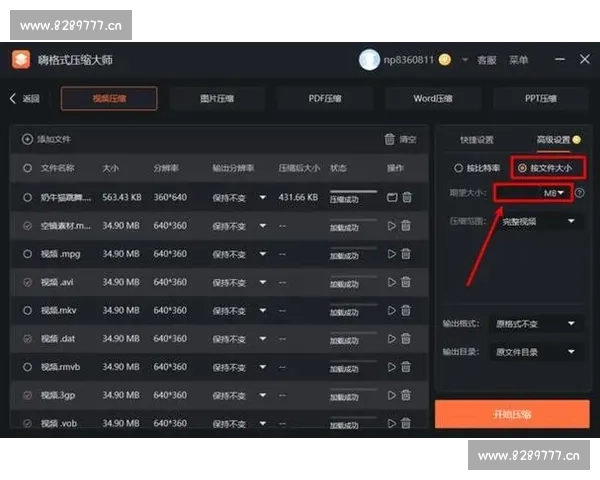The height and width of the screenshot is (480, 600).
Task: Uncheck the 视频.3gp file checkbox
Action: tap(27, 395)
